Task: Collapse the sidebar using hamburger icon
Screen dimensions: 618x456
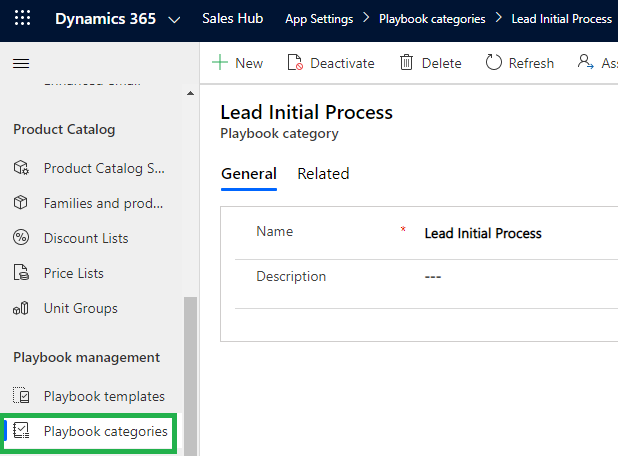Action: click(x=20, y=63)
